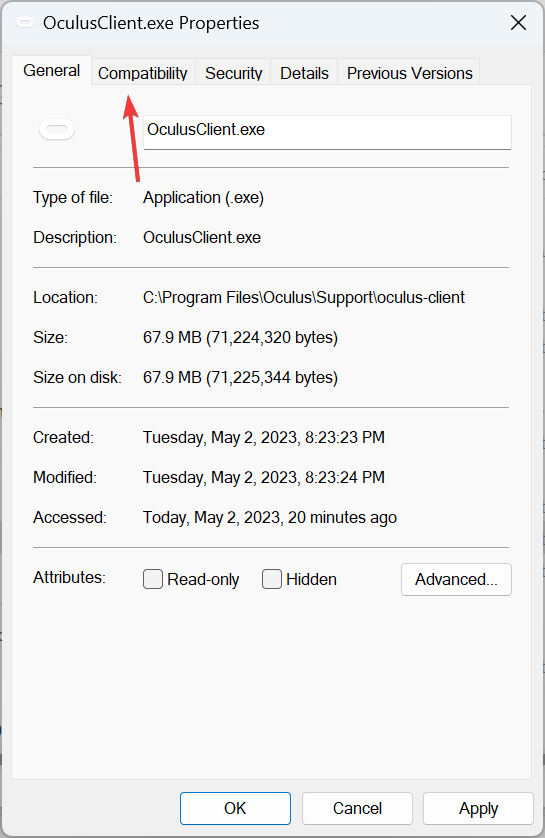Go to the Previous Versions tab
Image resolution: width=545 pixels, height=838 pixels.
(x=409, y=73)
